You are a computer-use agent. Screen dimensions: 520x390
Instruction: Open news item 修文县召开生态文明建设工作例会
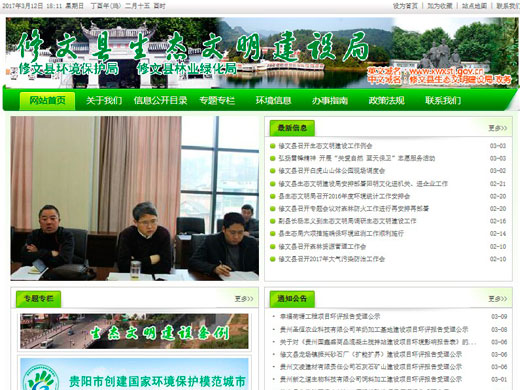pos(325,146)
